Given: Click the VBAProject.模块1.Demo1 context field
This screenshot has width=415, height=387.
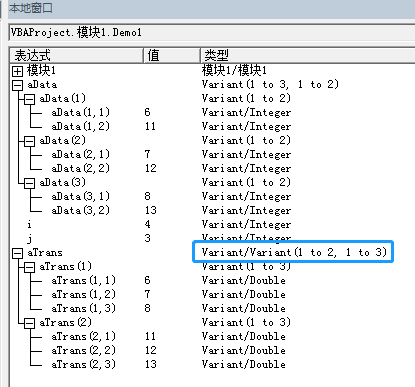Looking at the screenshot, I should (x=212, y=32).
